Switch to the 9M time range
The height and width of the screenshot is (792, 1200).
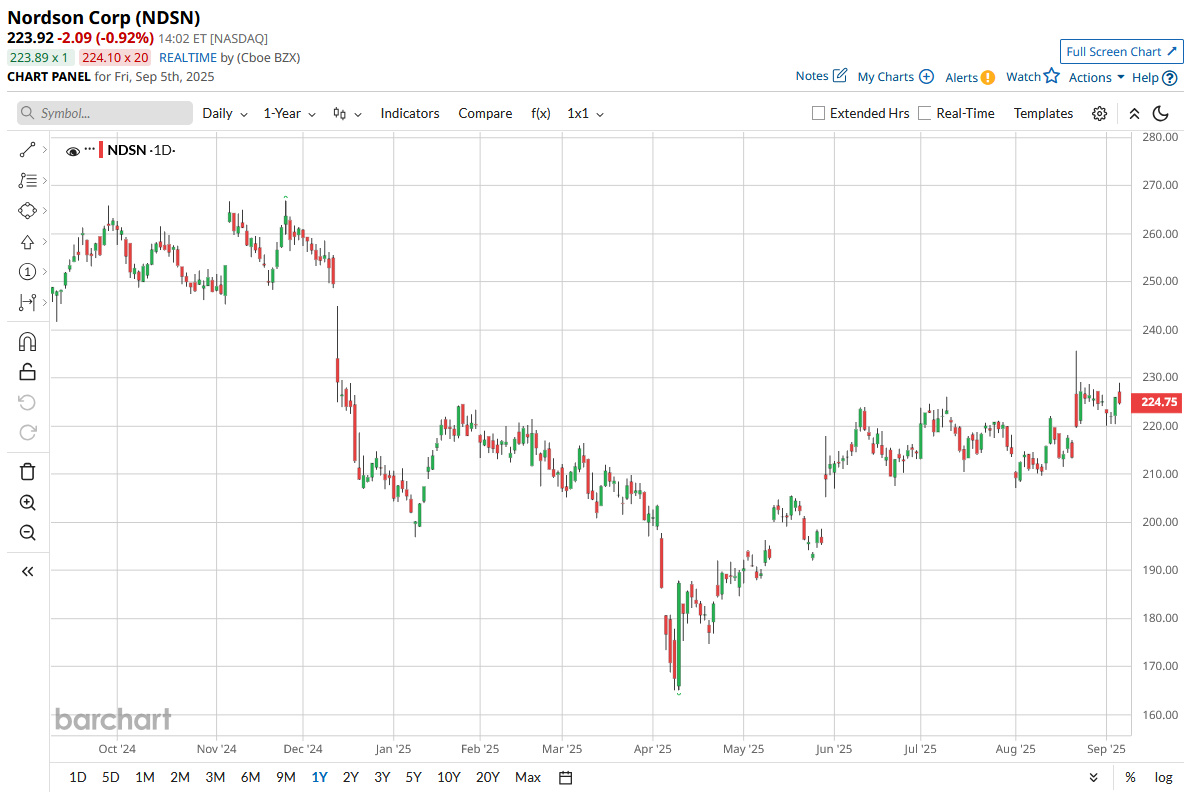pos(286,778)
